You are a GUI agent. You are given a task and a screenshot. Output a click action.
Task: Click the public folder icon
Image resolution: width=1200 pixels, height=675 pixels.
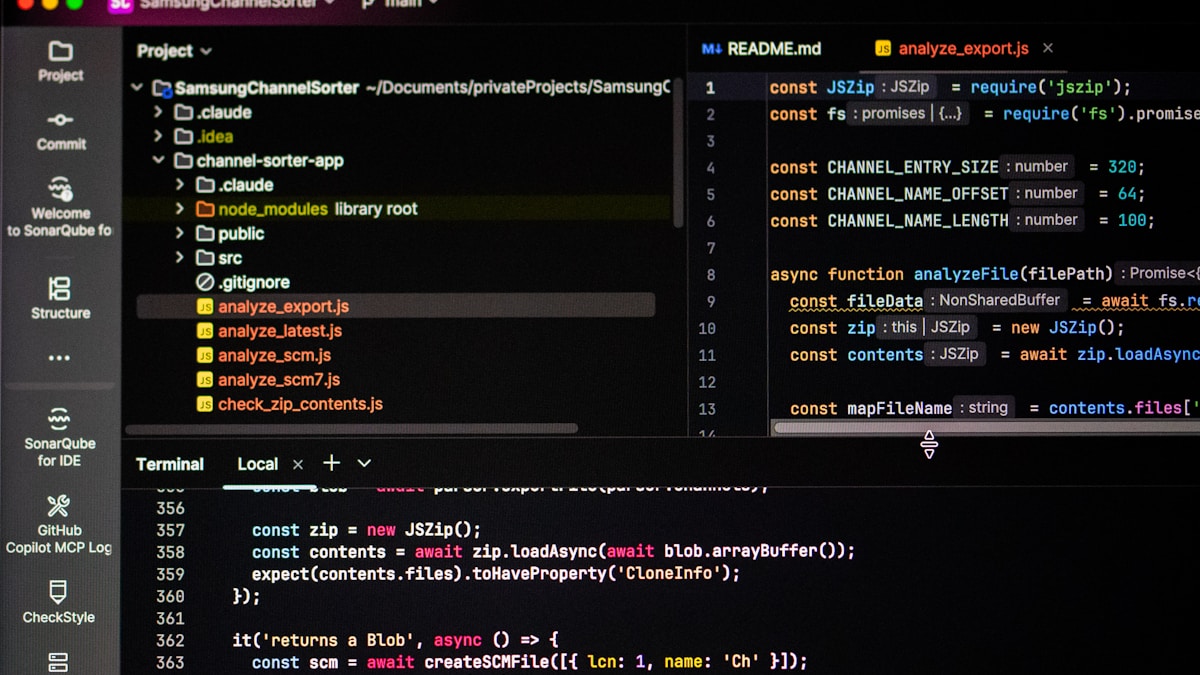click(x=205, y=233)
